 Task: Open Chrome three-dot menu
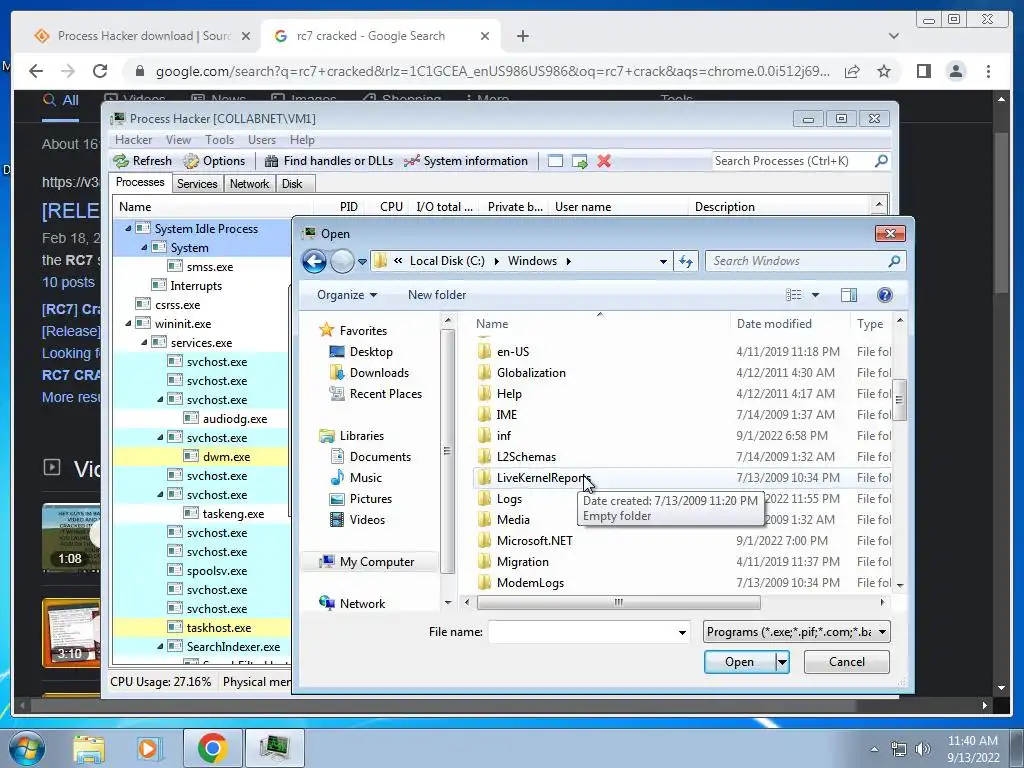pyautogui.click(x=988, y=71)
